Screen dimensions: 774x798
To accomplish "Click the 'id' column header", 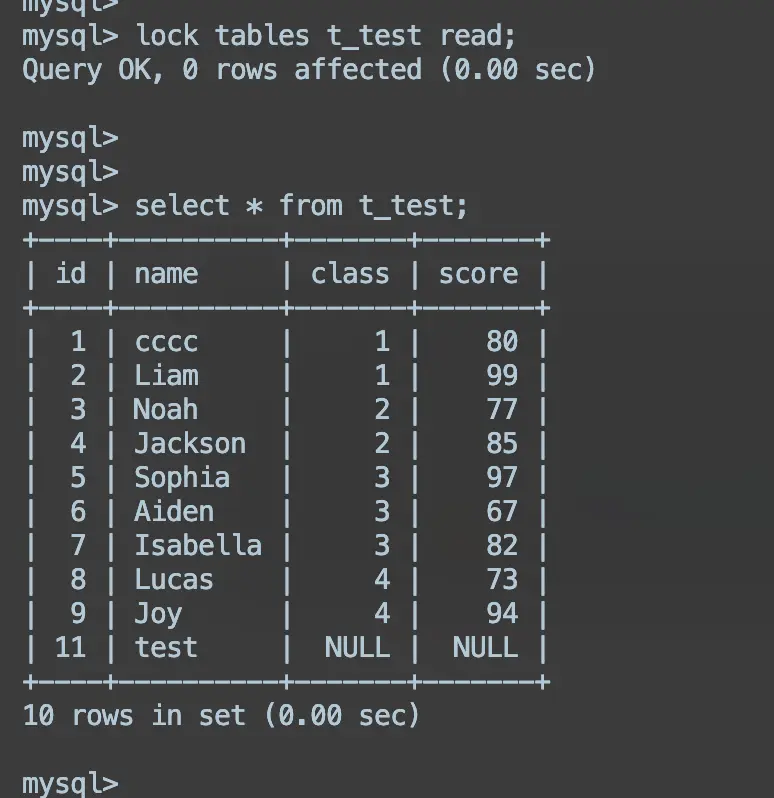I will click(71, 274).
